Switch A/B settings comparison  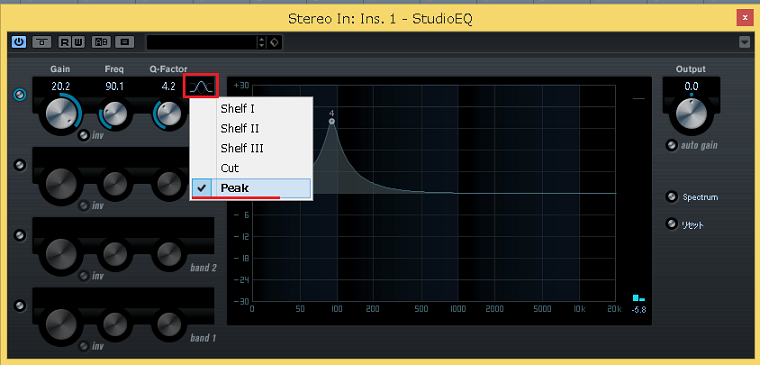tap(102, 42)
